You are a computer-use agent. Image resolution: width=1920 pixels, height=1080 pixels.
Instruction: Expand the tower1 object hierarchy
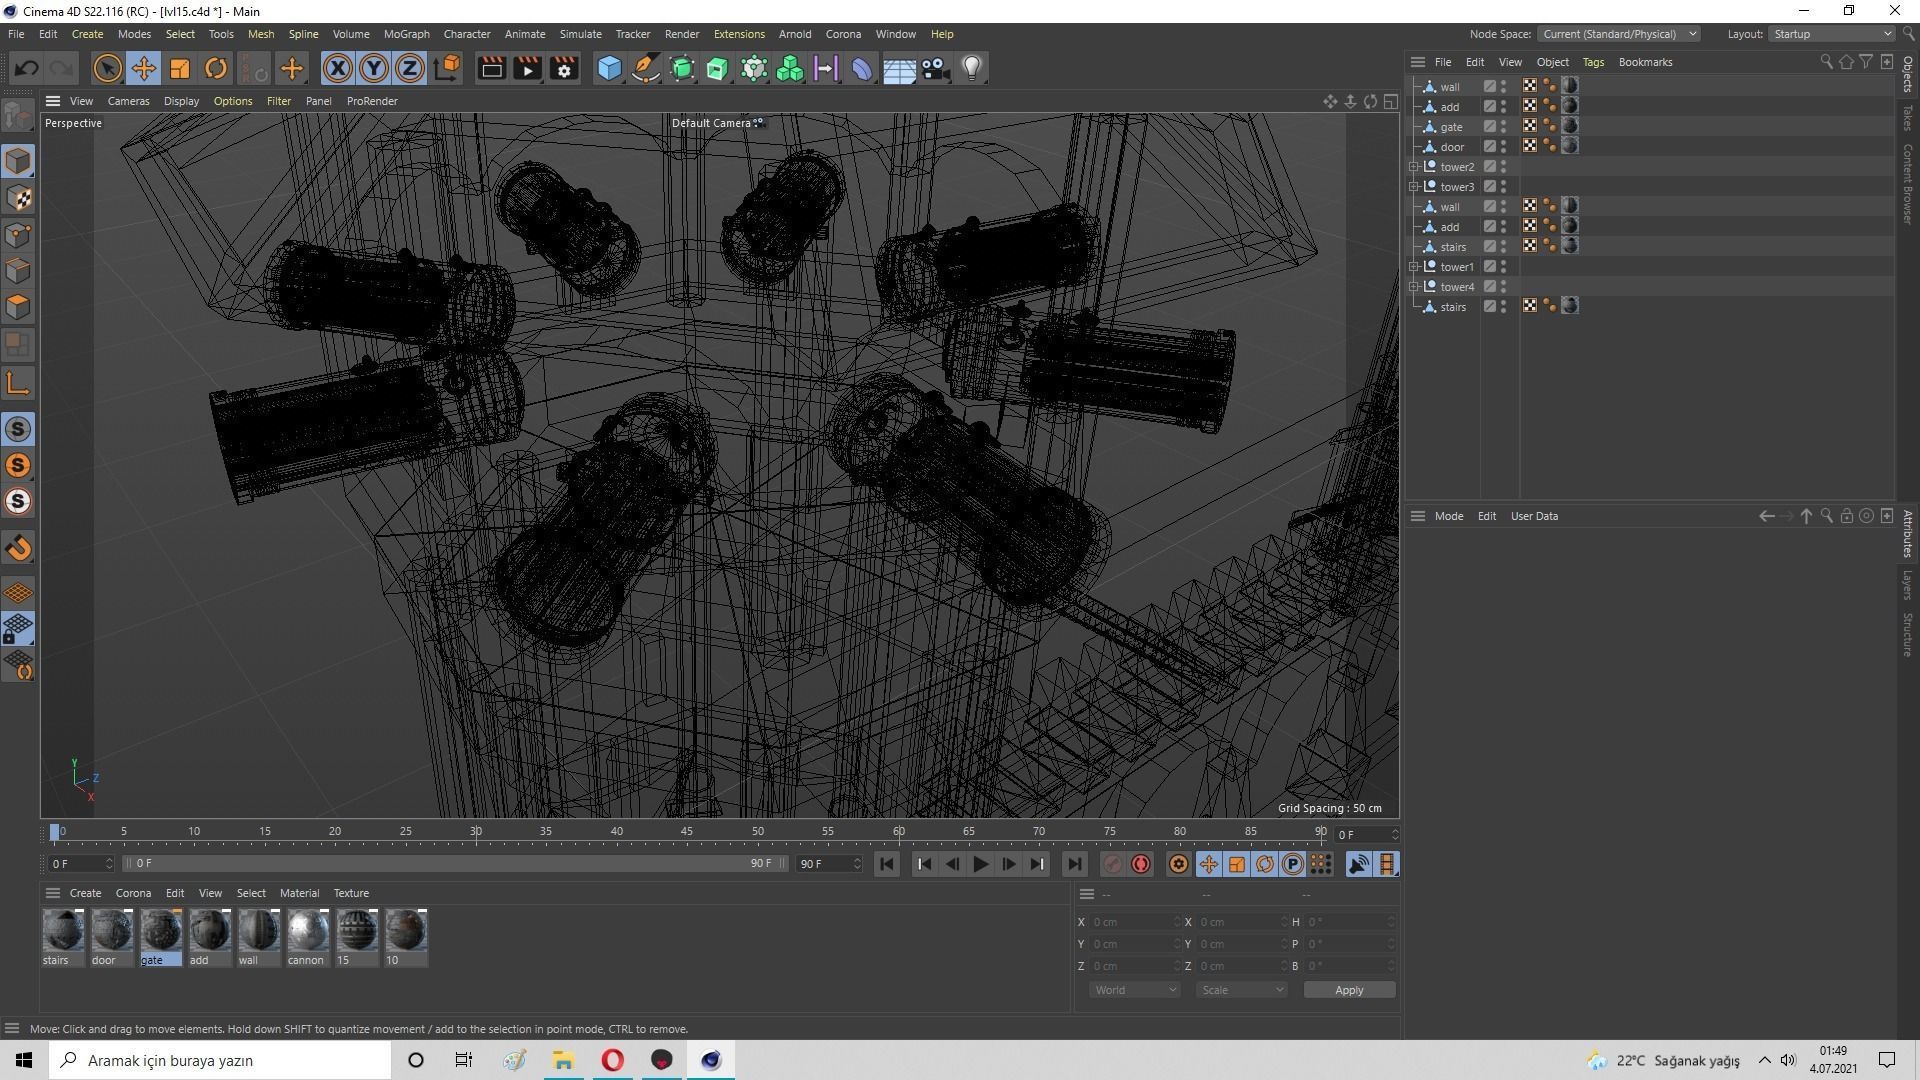[x=1414, y=267]
